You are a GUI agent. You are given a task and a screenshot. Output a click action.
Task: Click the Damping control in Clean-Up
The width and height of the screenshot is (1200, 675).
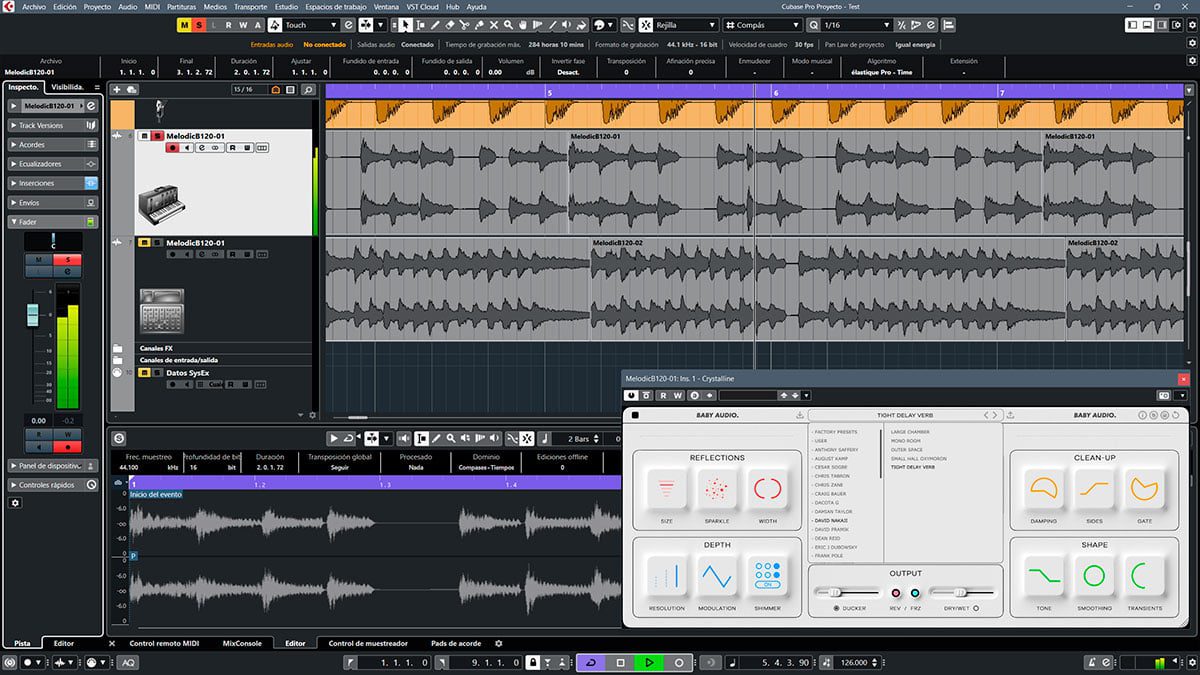[1043, 489]
